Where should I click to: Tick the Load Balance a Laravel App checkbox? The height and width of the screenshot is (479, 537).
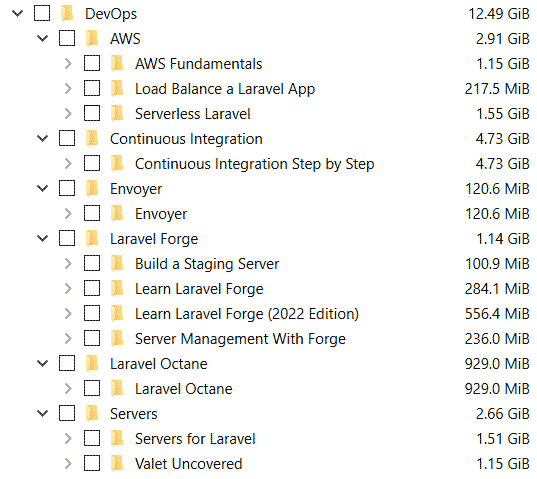point(92,88)
